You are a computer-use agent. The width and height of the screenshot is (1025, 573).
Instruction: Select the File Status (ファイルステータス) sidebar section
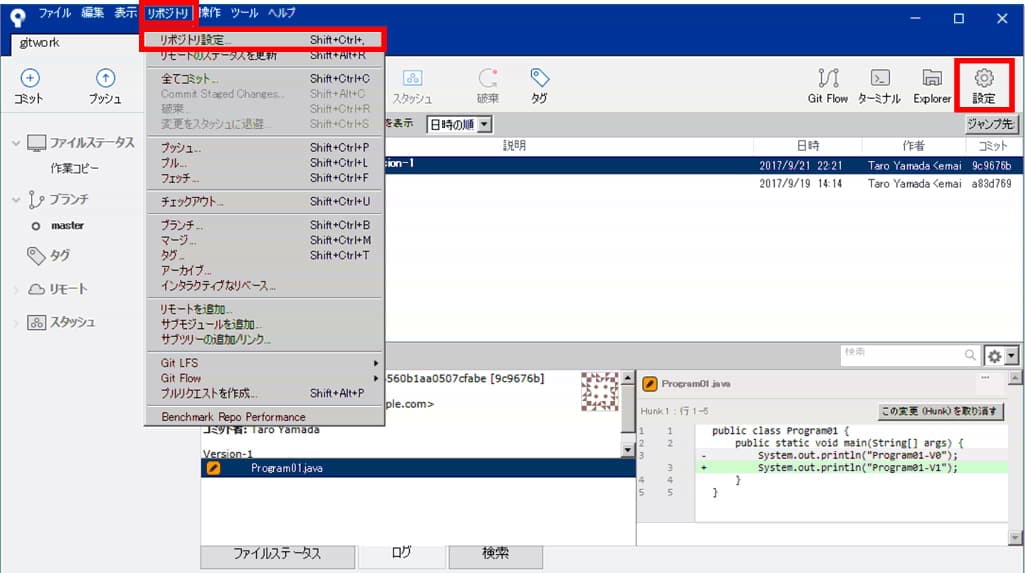[x=80, y=142]
